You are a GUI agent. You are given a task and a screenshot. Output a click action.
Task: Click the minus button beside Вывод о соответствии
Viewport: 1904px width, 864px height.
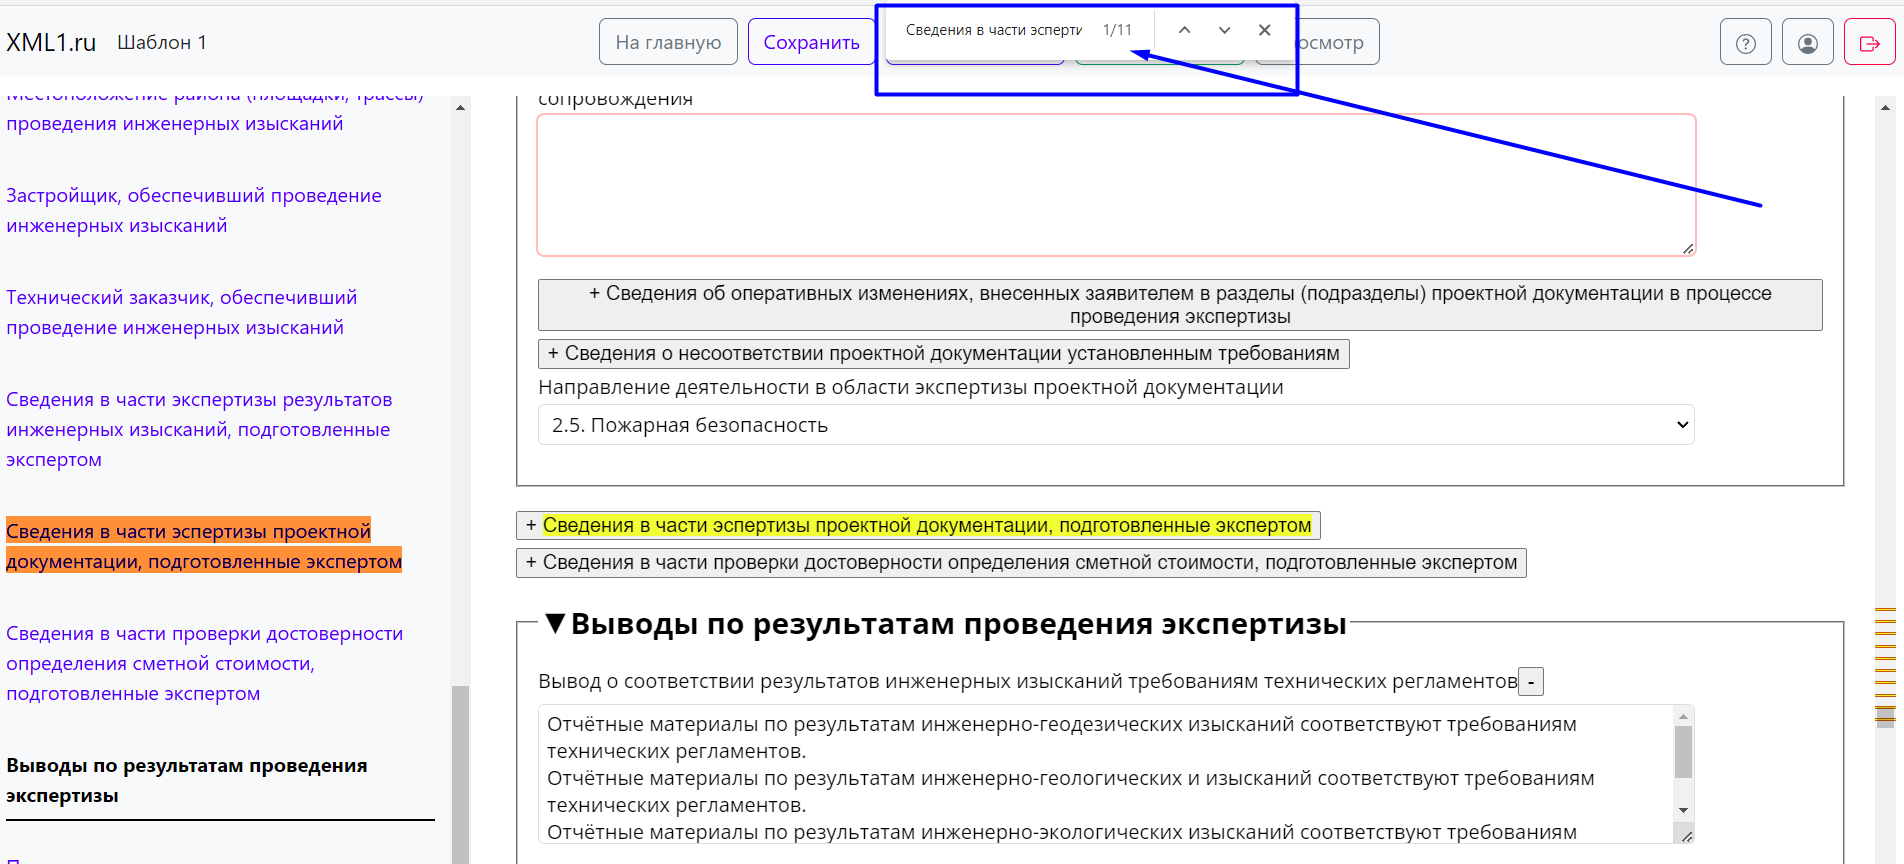(1530, 682)
